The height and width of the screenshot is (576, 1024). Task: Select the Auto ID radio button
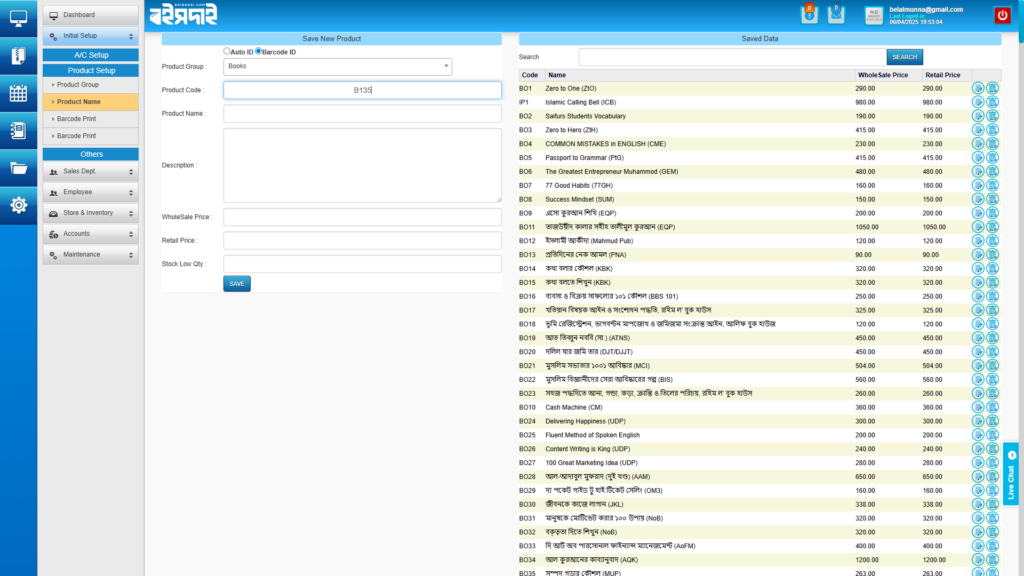(225, 51)
